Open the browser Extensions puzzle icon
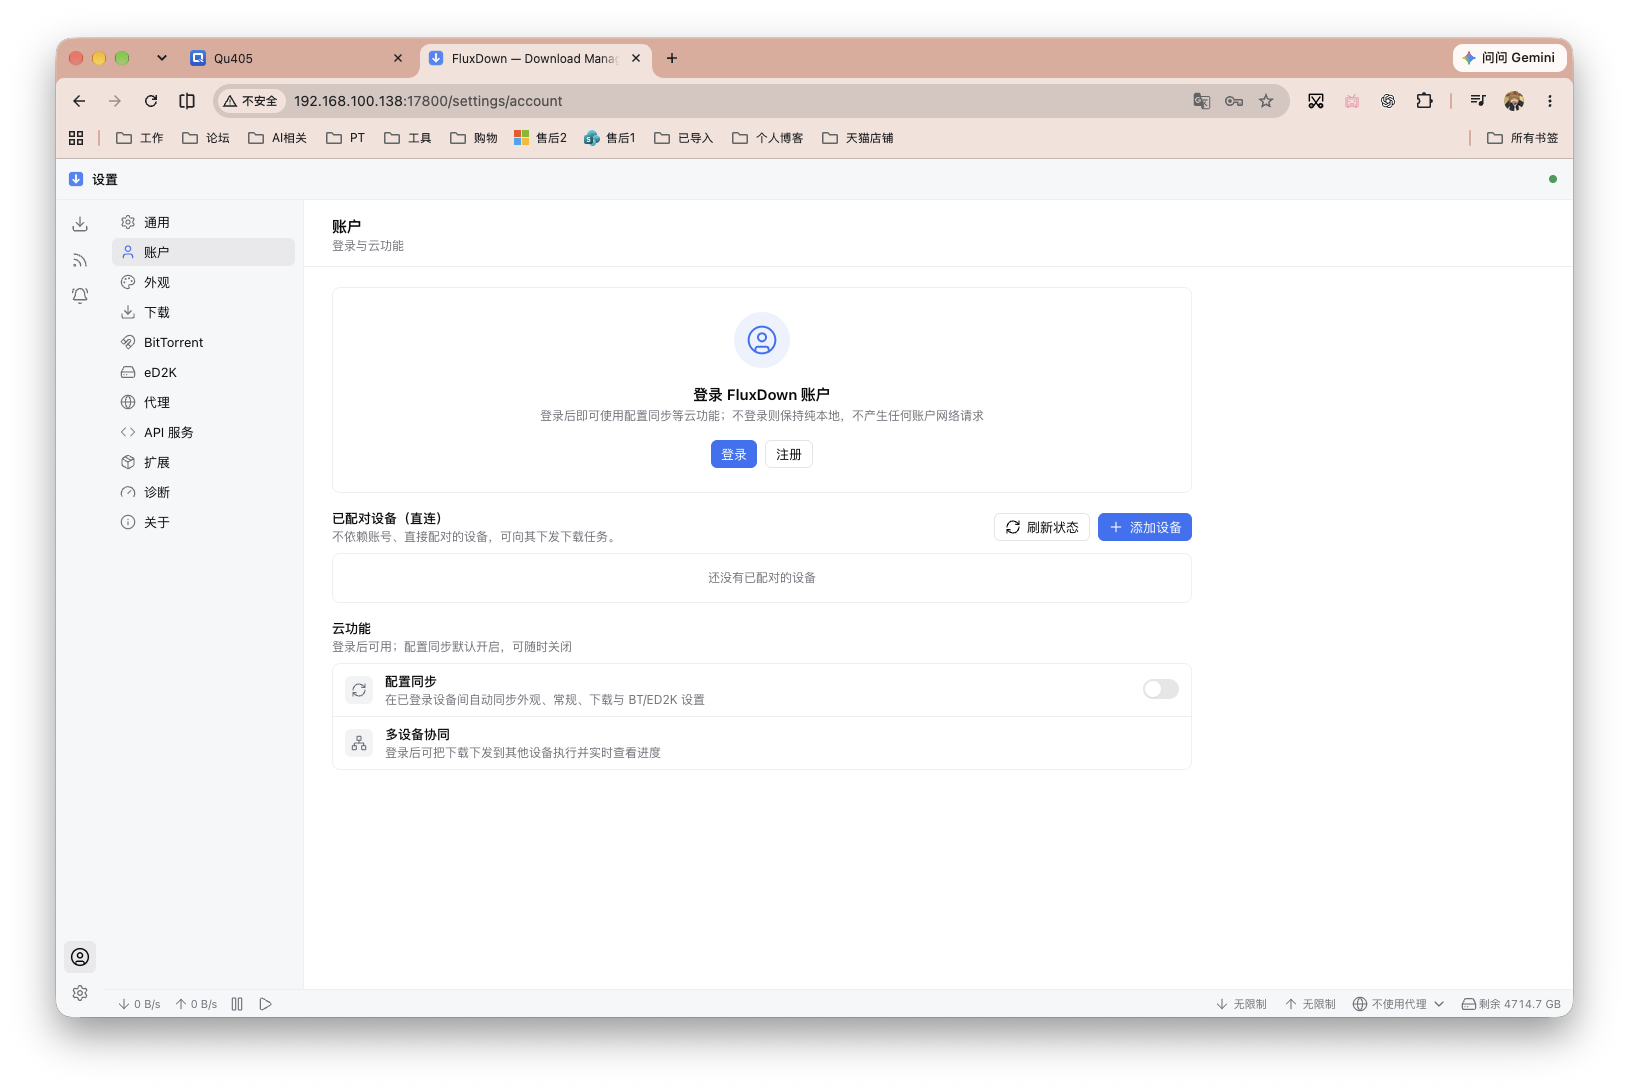Screen dimensions: 1629x1091 [x=1424, y=101]
